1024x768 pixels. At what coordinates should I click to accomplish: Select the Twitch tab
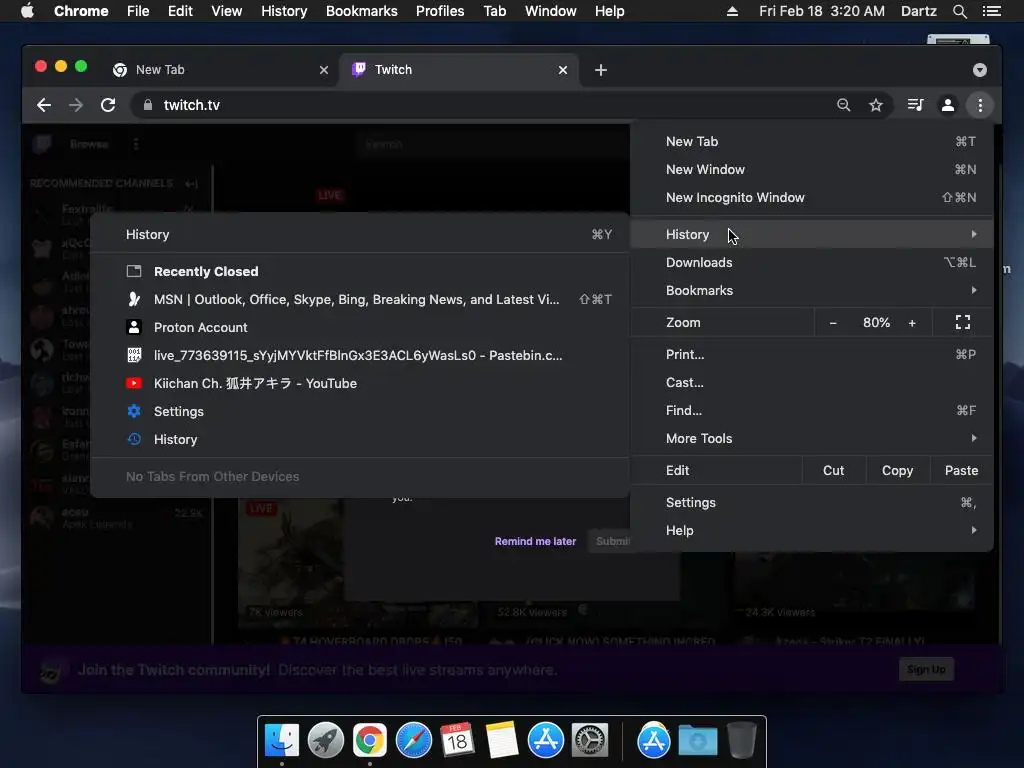[x=457, y=70]
